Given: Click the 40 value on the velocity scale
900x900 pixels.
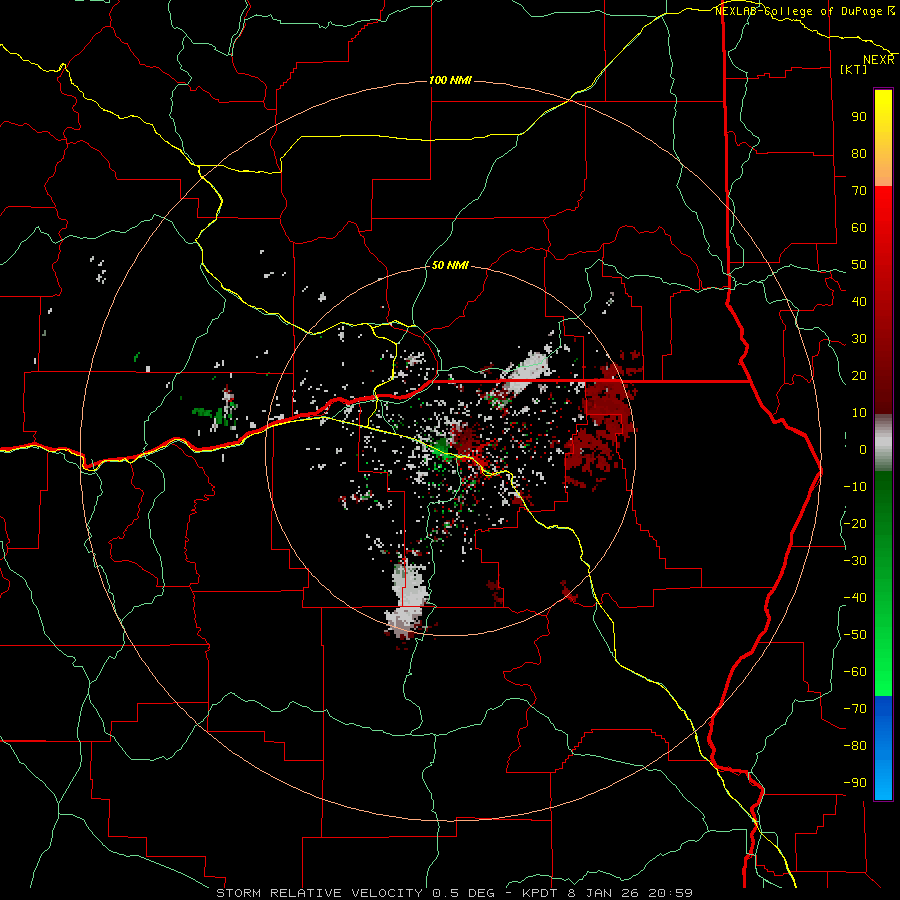Looking at the screenshot, I should (x=859, y=302).
